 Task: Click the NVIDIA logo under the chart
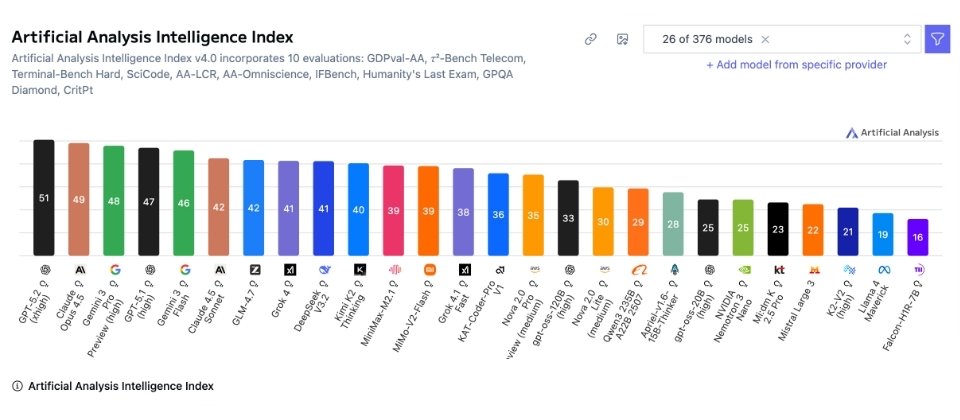click(743, 269)
